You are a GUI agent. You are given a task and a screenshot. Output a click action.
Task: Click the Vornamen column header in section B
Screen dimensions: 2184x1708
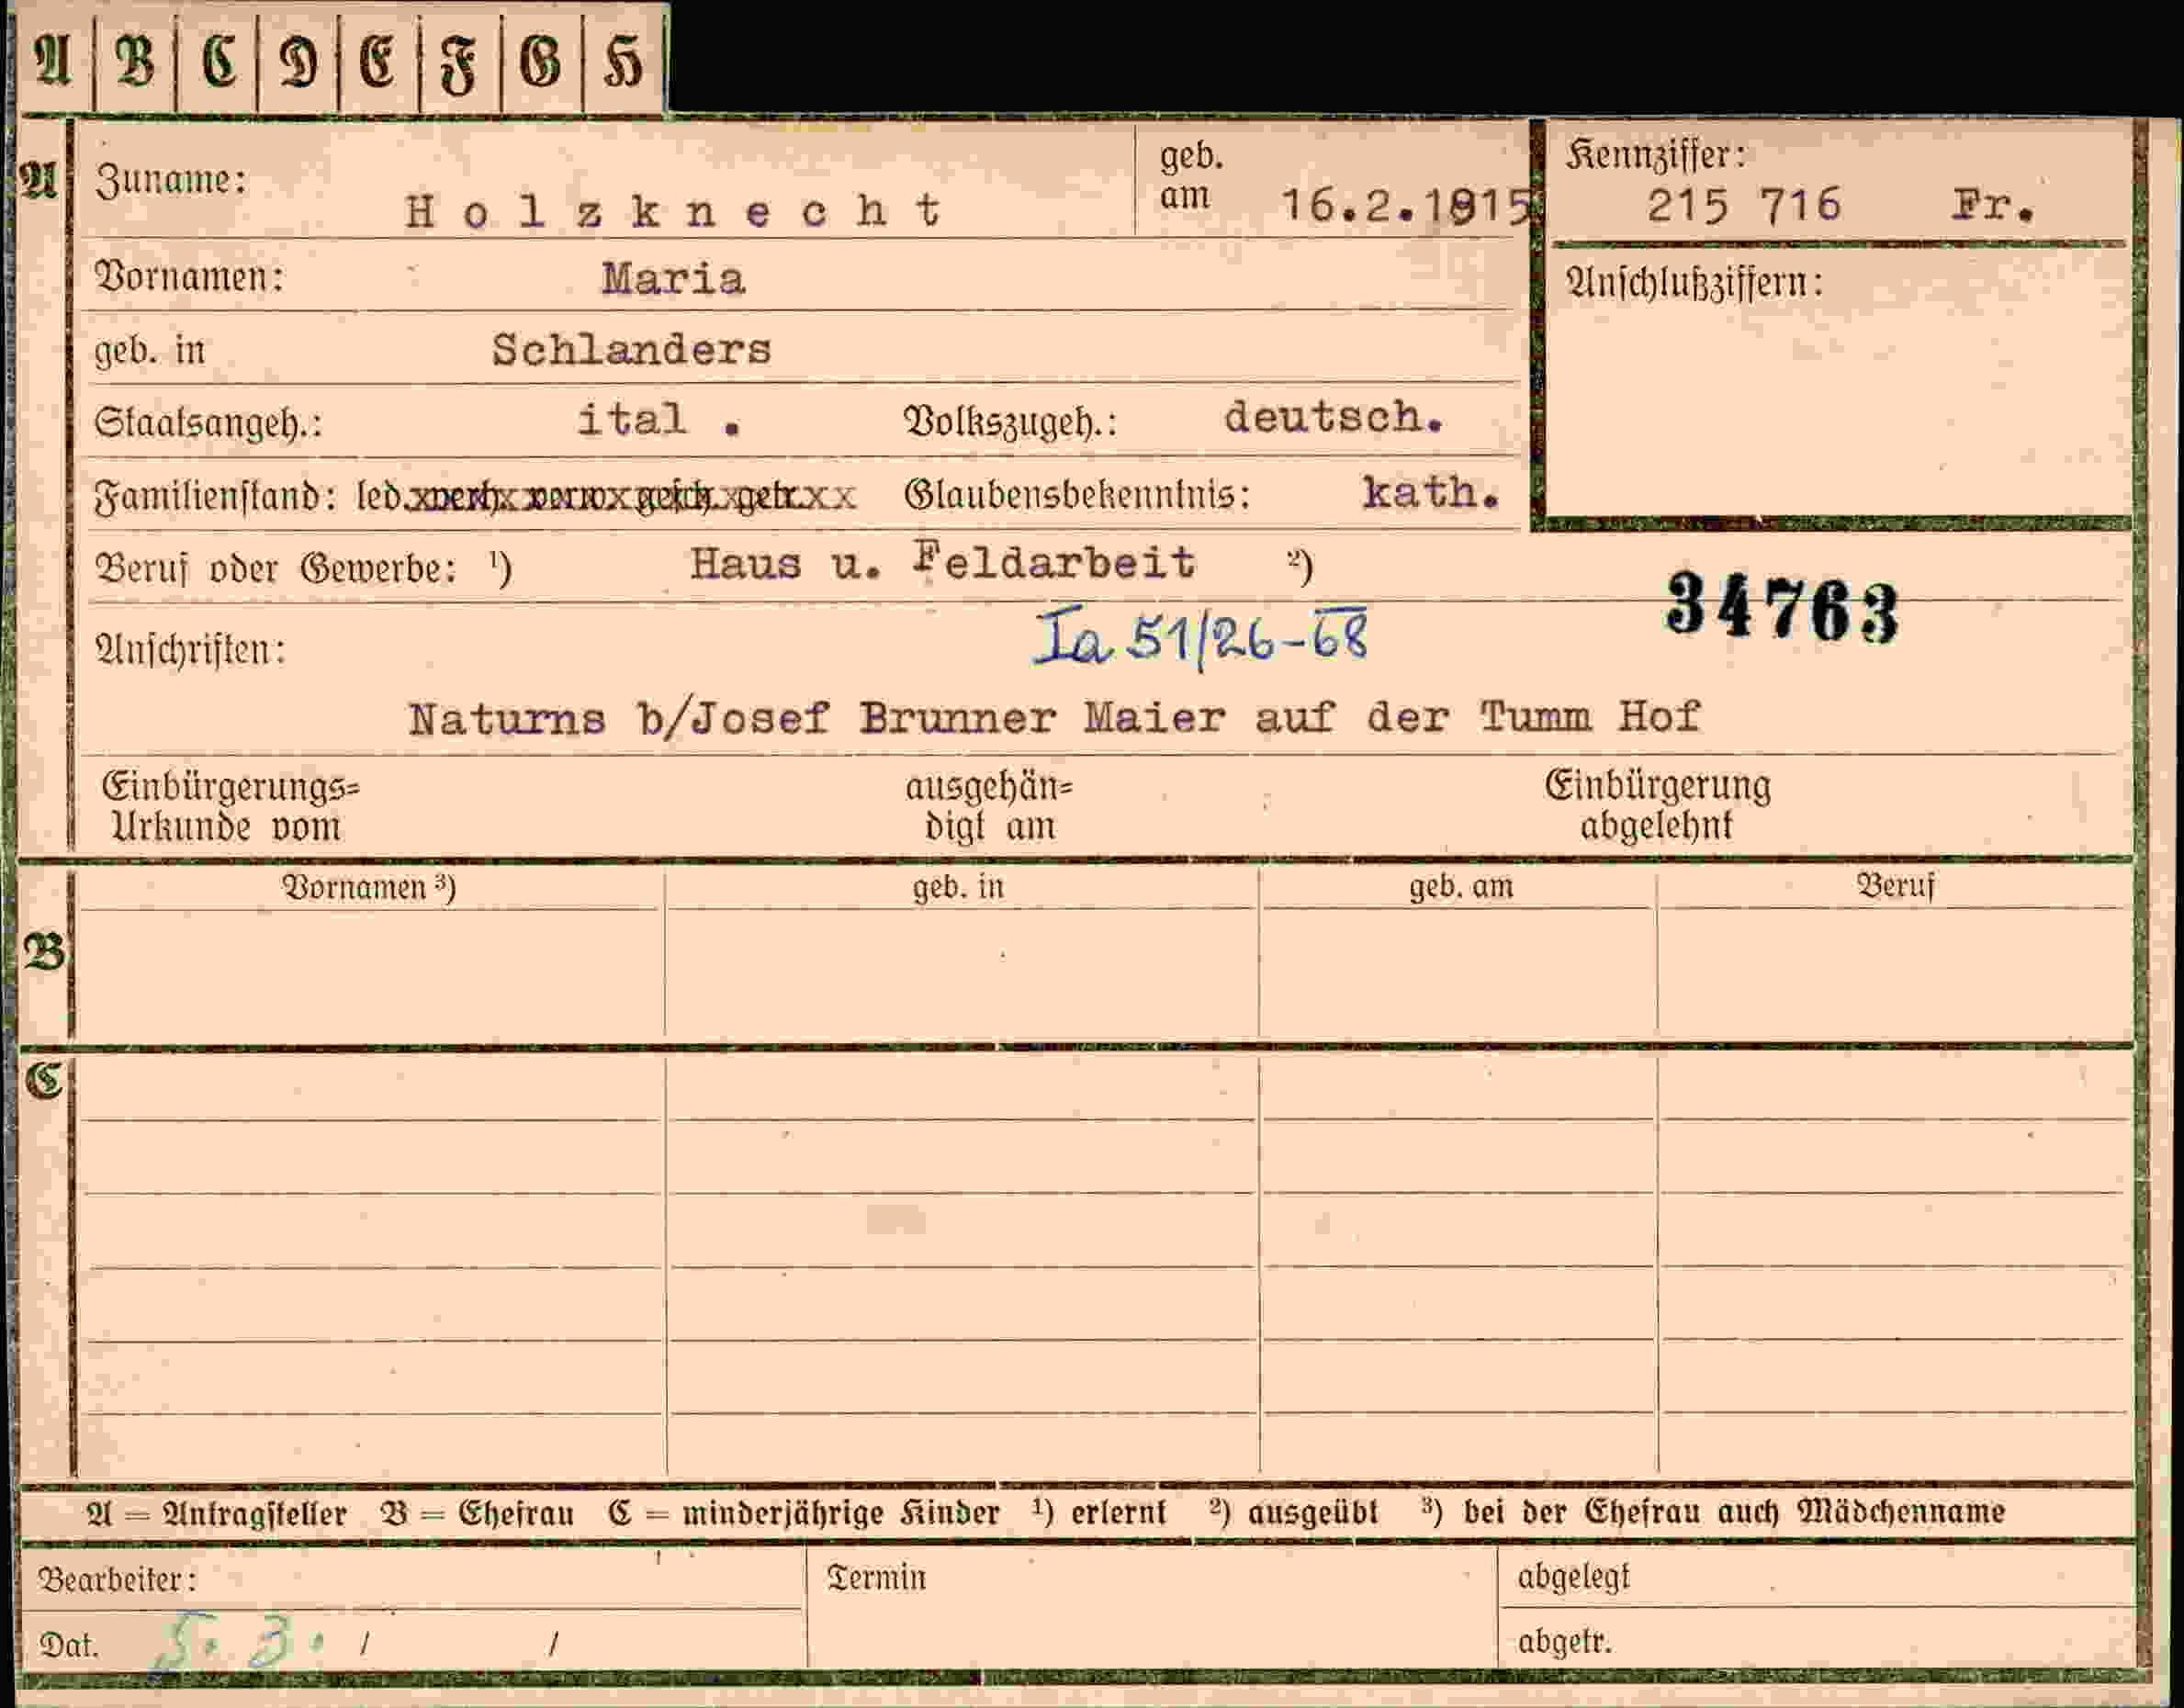click(x=369, y=888)
